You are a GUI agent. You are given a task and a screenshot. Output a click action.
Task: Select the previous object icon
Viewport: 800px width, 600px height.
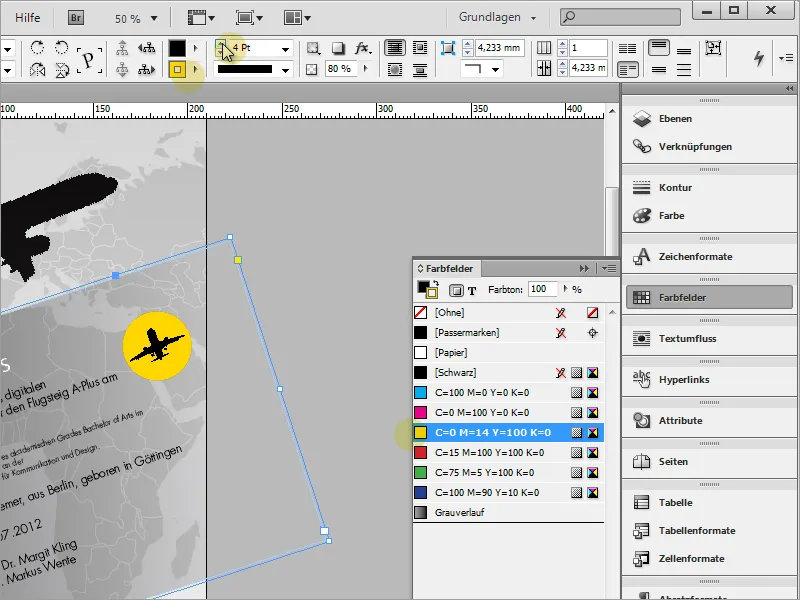(147, 48)
